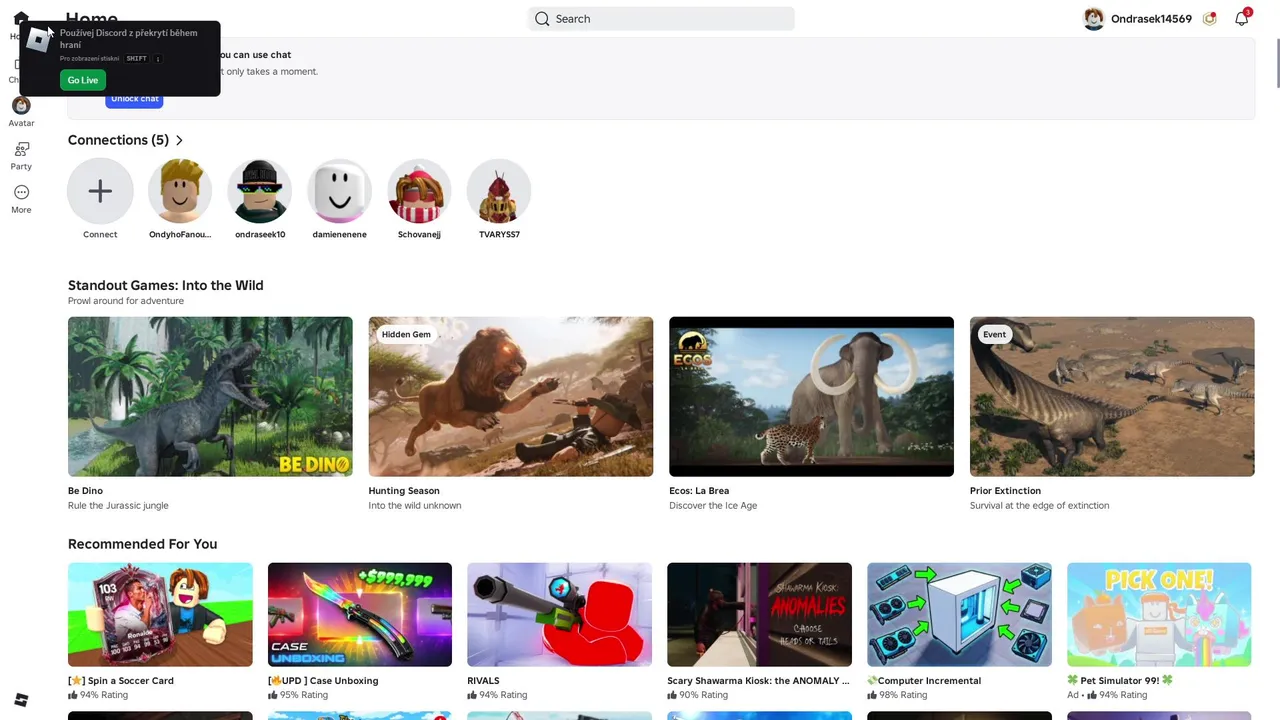Screen dimensions: 1280x720
Task: Click the TVARYSS7 name label
Action: click(499, 235)
